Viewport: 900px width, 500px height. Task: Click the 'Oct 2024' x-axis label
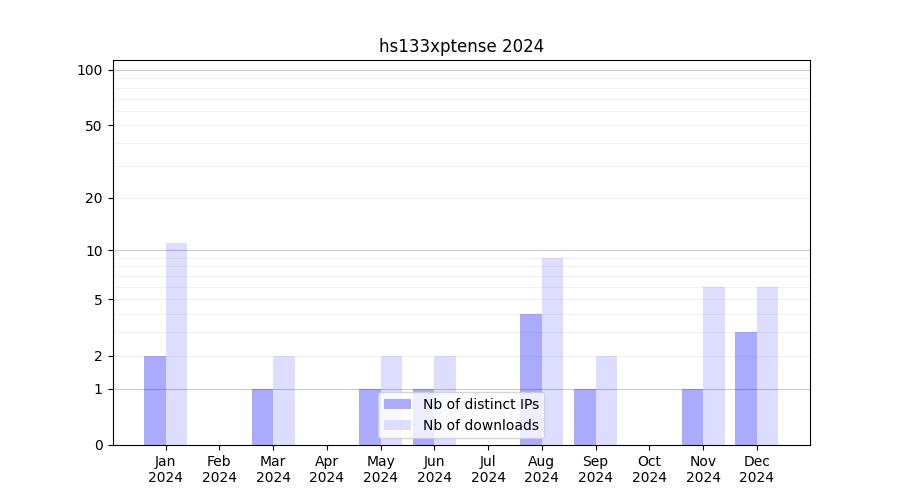pos(649,469)
